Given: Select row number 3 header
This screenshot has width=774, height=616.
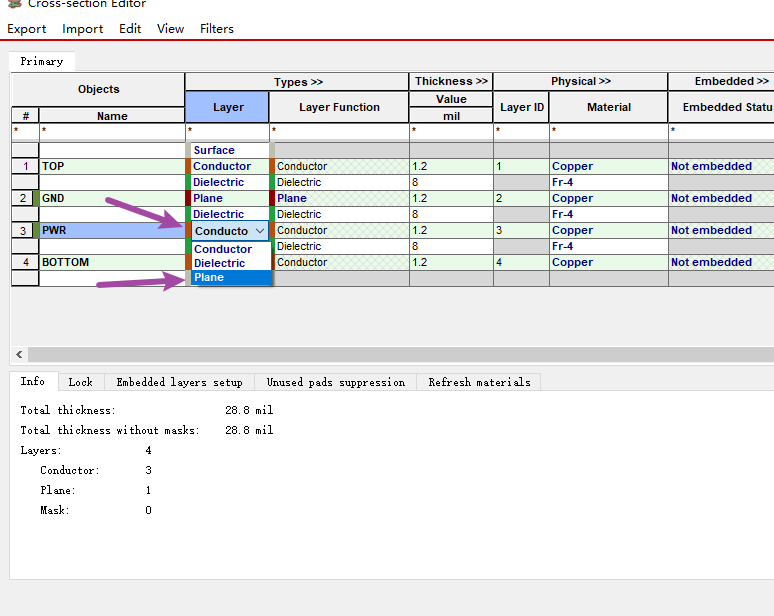Looking at the screenshot, I should coord(23,231).
